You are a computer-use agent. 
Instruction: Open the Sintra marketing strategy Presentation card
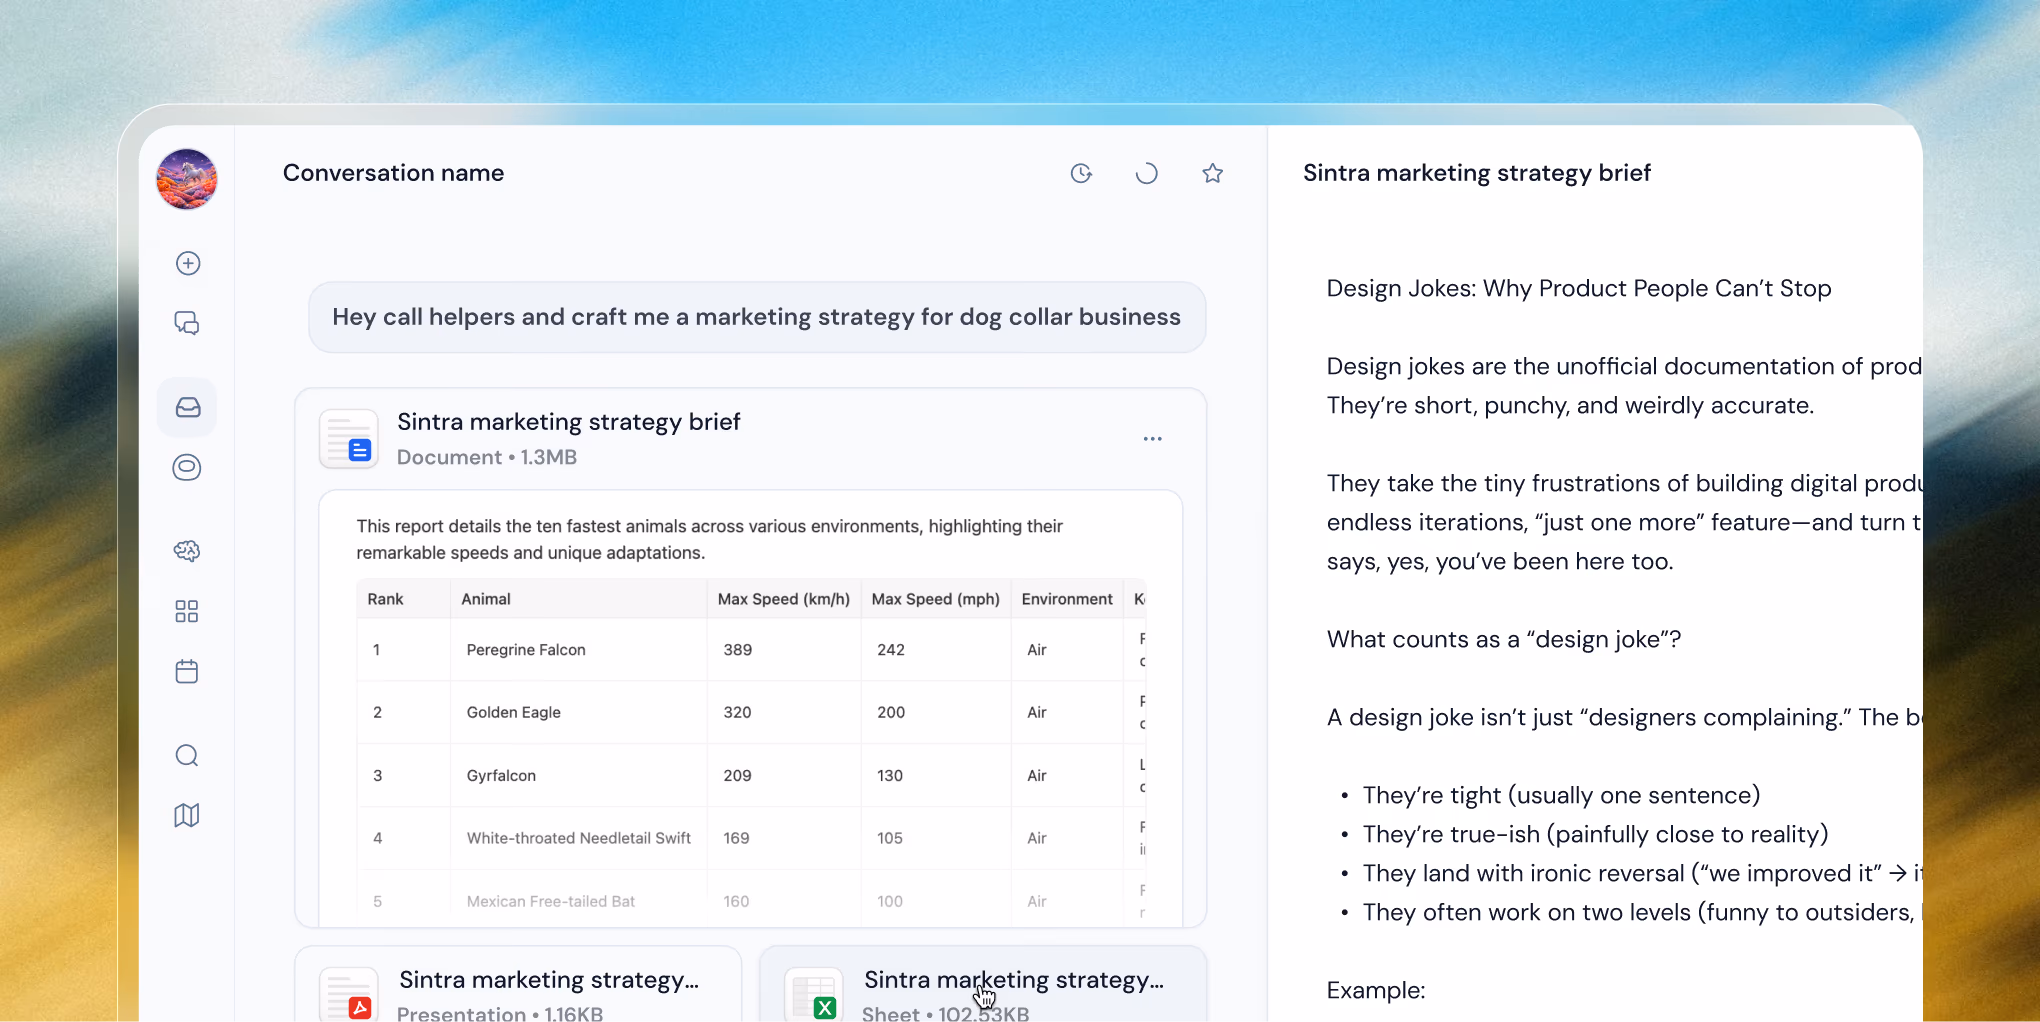coord(518,984)
